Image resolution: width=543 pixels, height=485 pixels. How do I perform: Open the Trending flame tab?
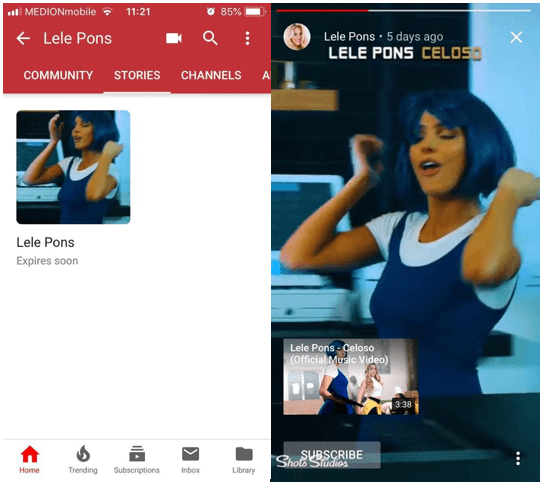[x=83, y=460]
